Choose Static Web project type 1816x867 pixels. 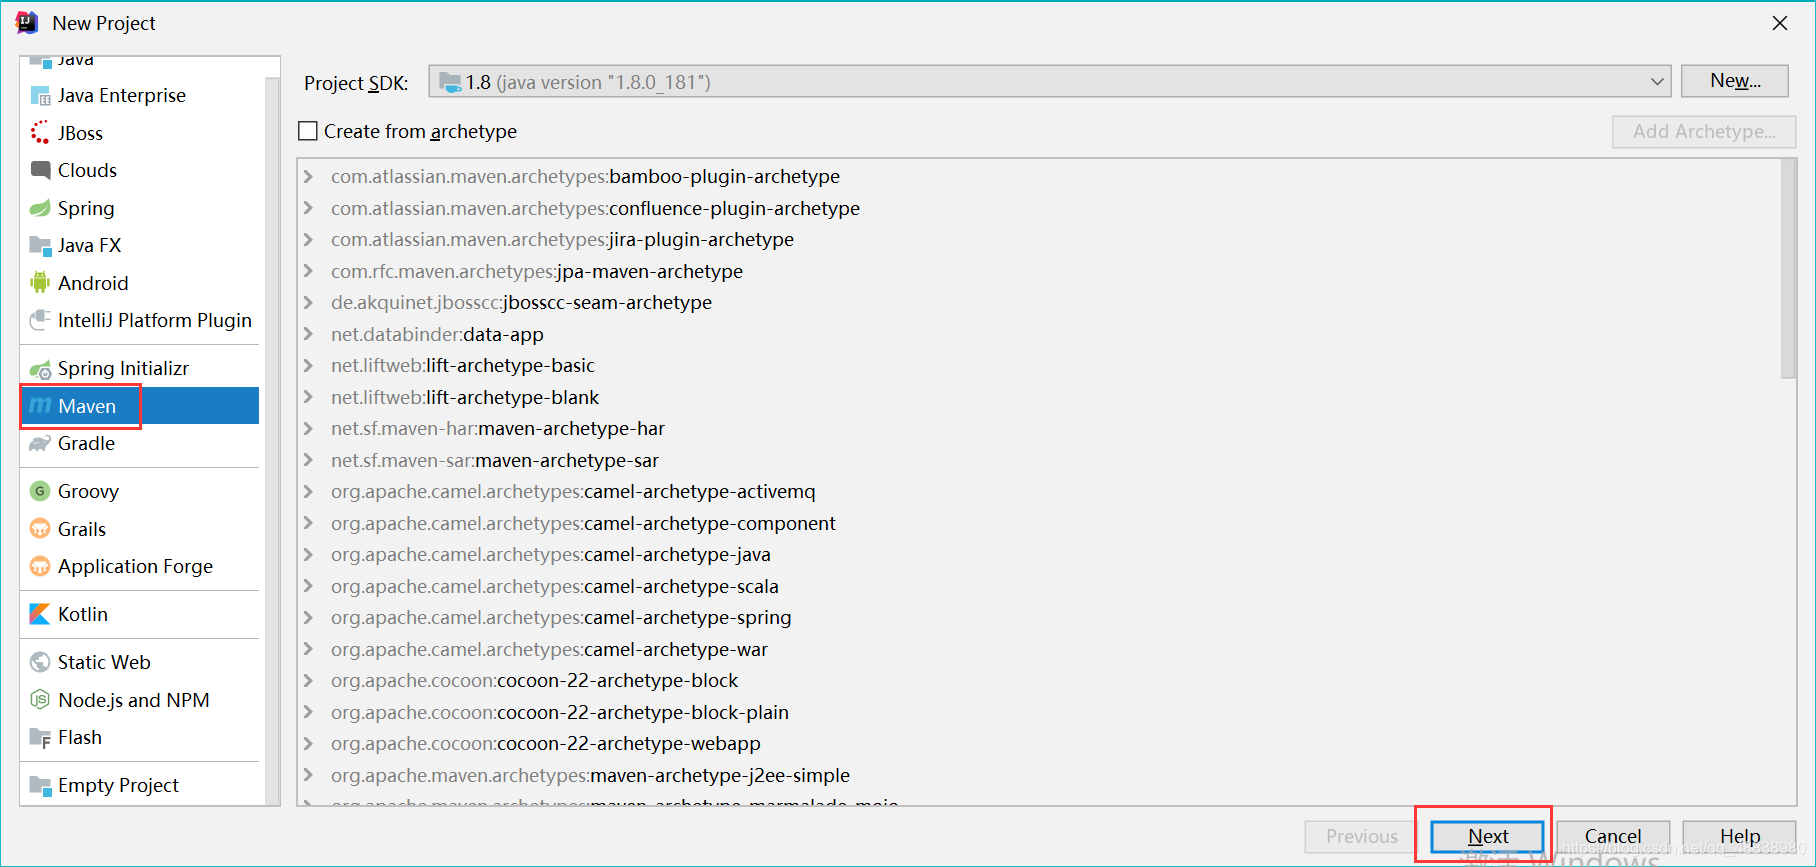(x=104, y=662)
